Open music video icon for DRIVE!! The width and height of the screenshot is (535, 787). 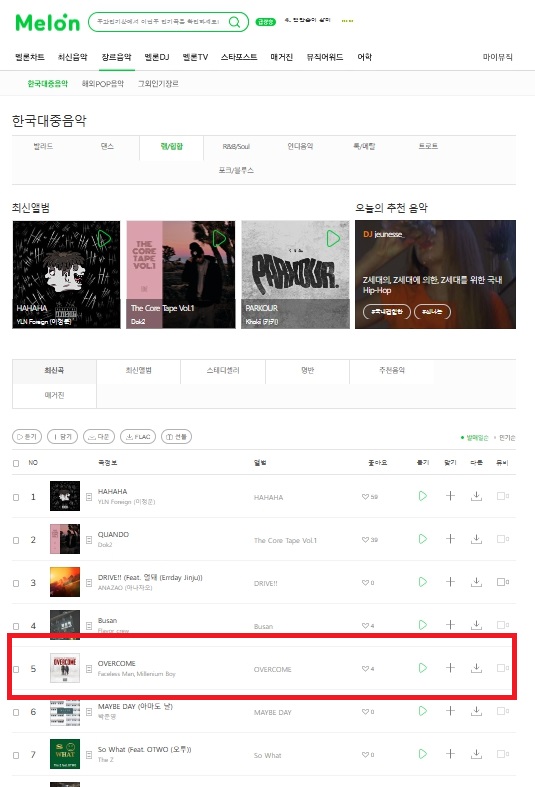point(502,582)
